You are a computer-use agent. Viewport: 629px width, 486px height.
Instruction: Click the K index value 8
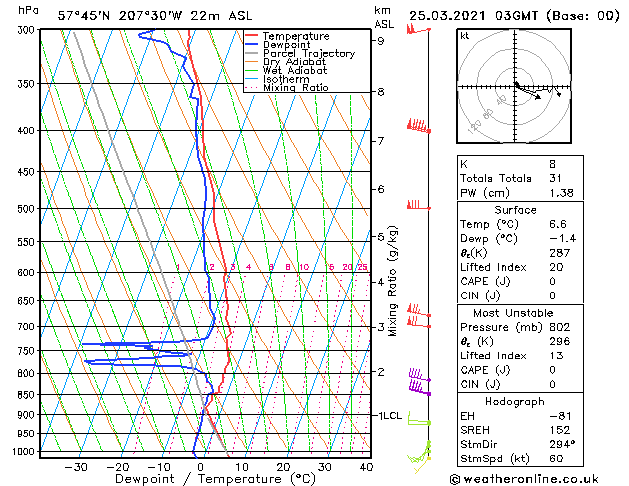pyautogui.click(x=552, y=164)
